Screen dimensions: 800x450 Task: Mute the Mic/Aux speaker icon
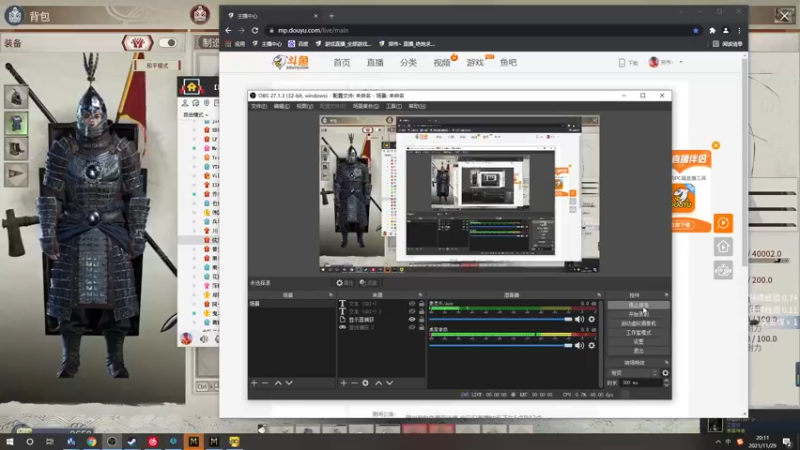[579, 319]
